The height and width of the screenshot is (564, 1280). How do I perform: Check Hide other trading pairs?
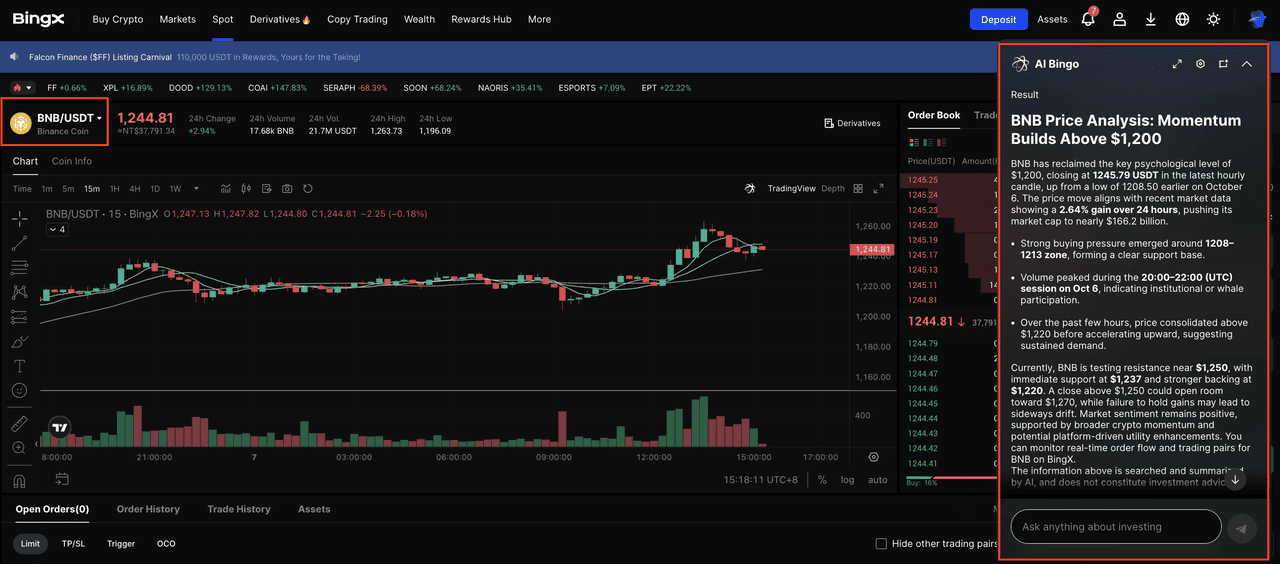[x=881, y=544]
